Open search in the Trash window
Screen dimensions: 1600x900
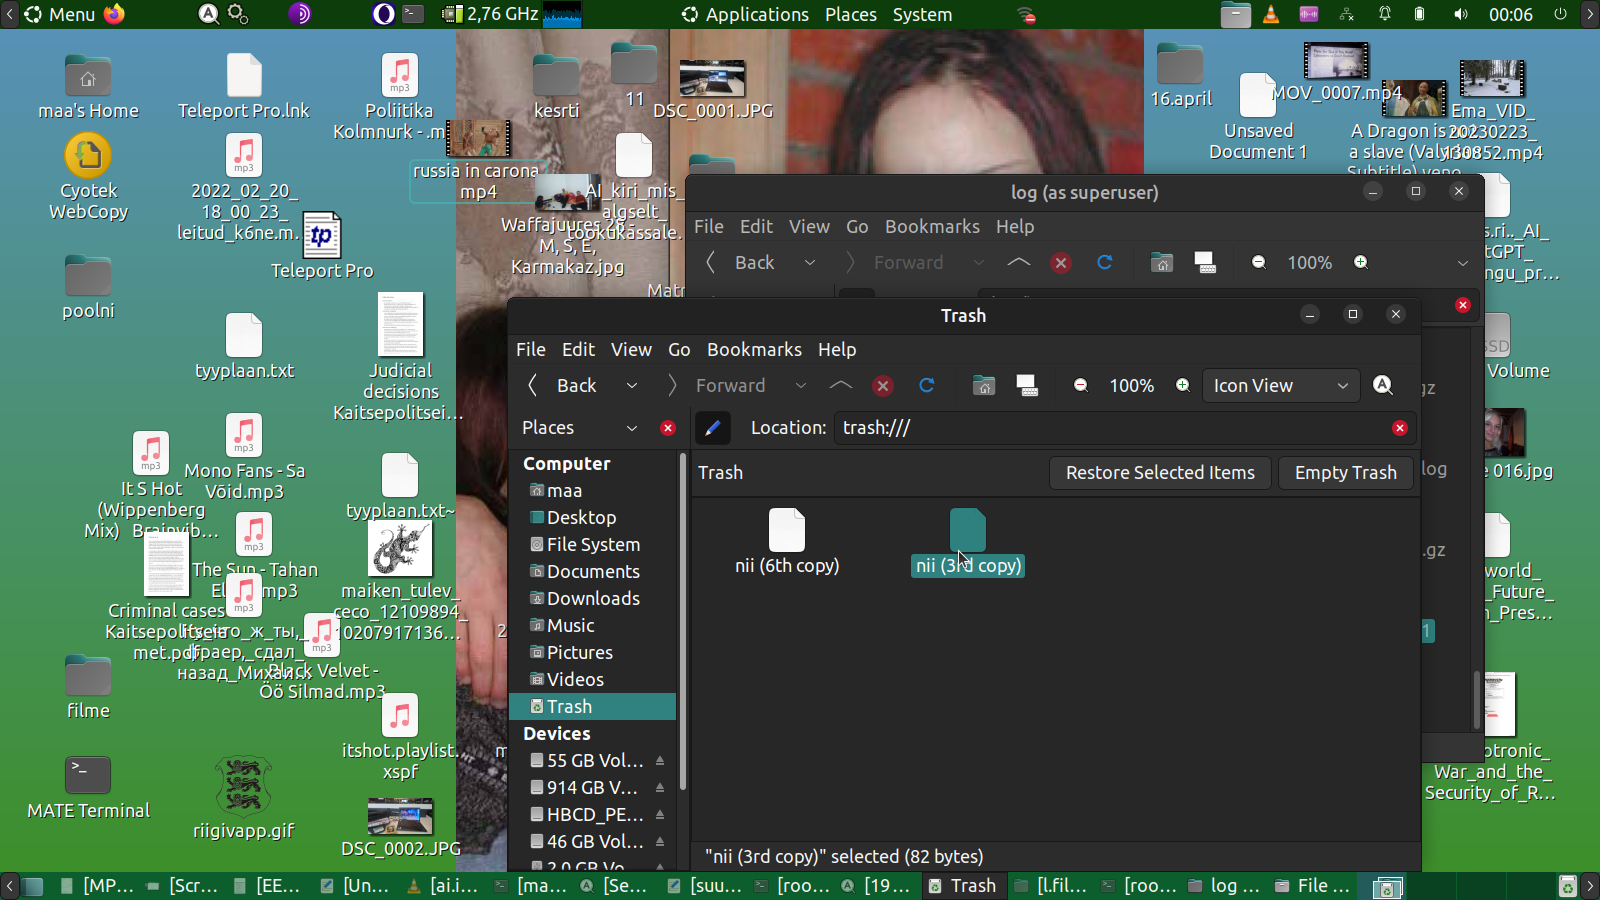pos(1383,386)
